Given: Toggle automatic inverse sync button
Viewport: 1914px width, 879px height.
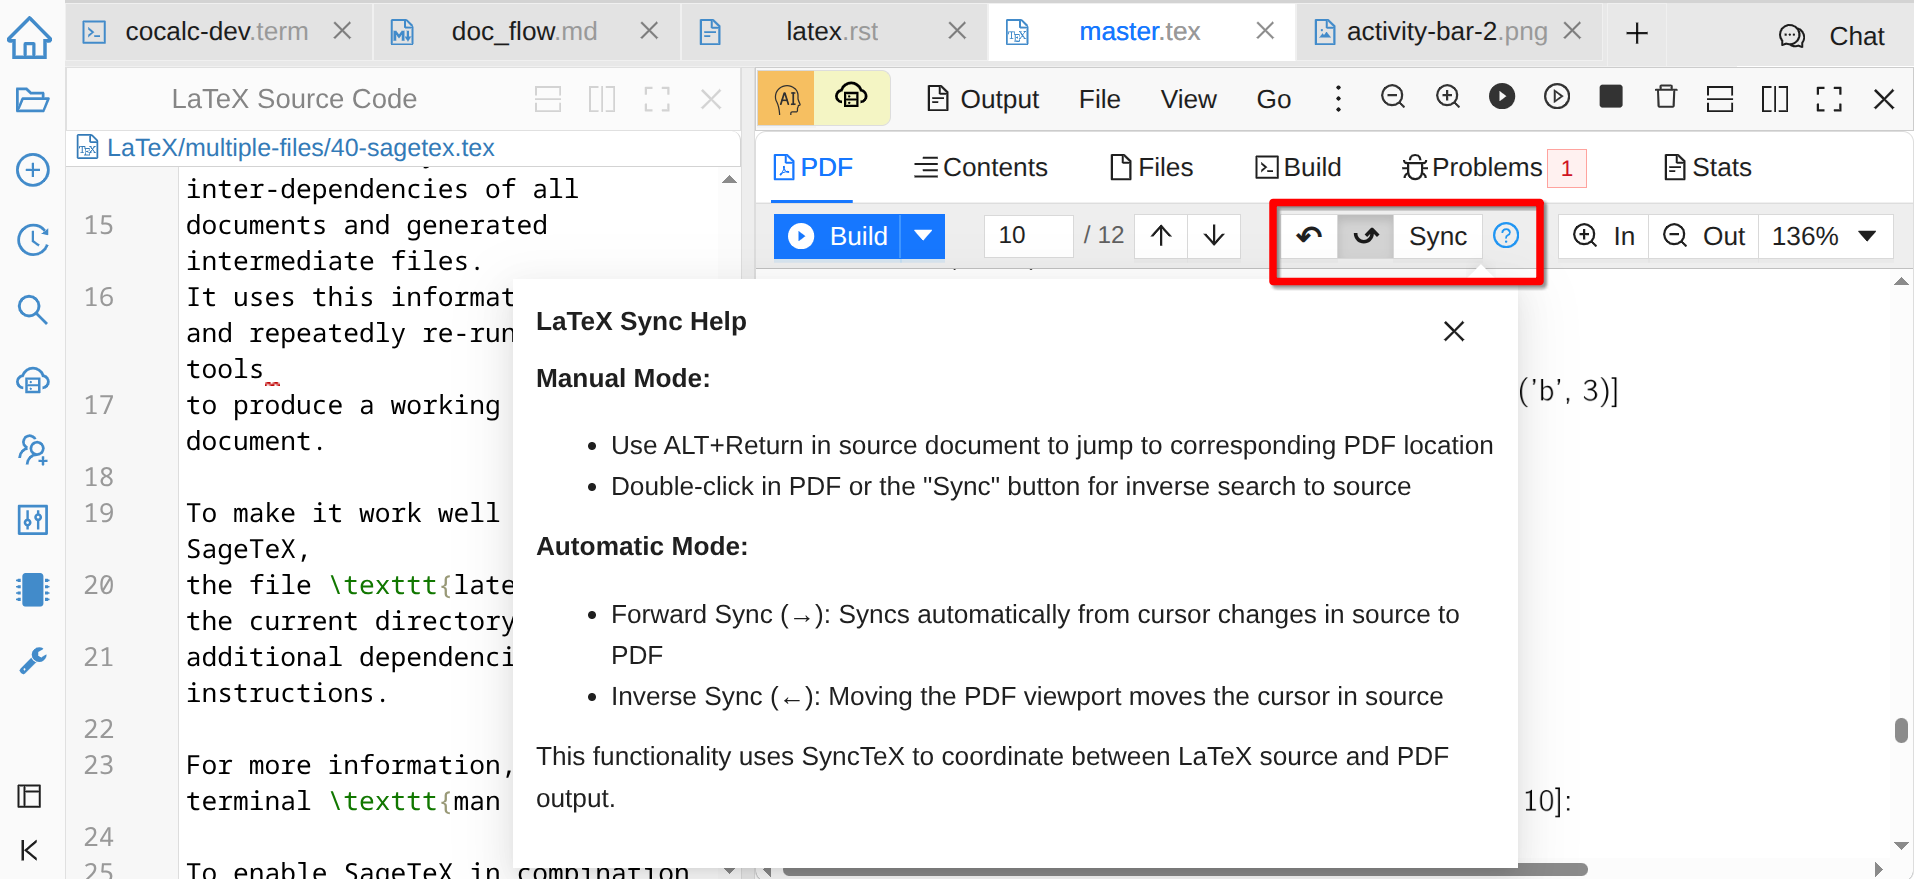Looking at the screenshot, I should [x=1309, y=236].
